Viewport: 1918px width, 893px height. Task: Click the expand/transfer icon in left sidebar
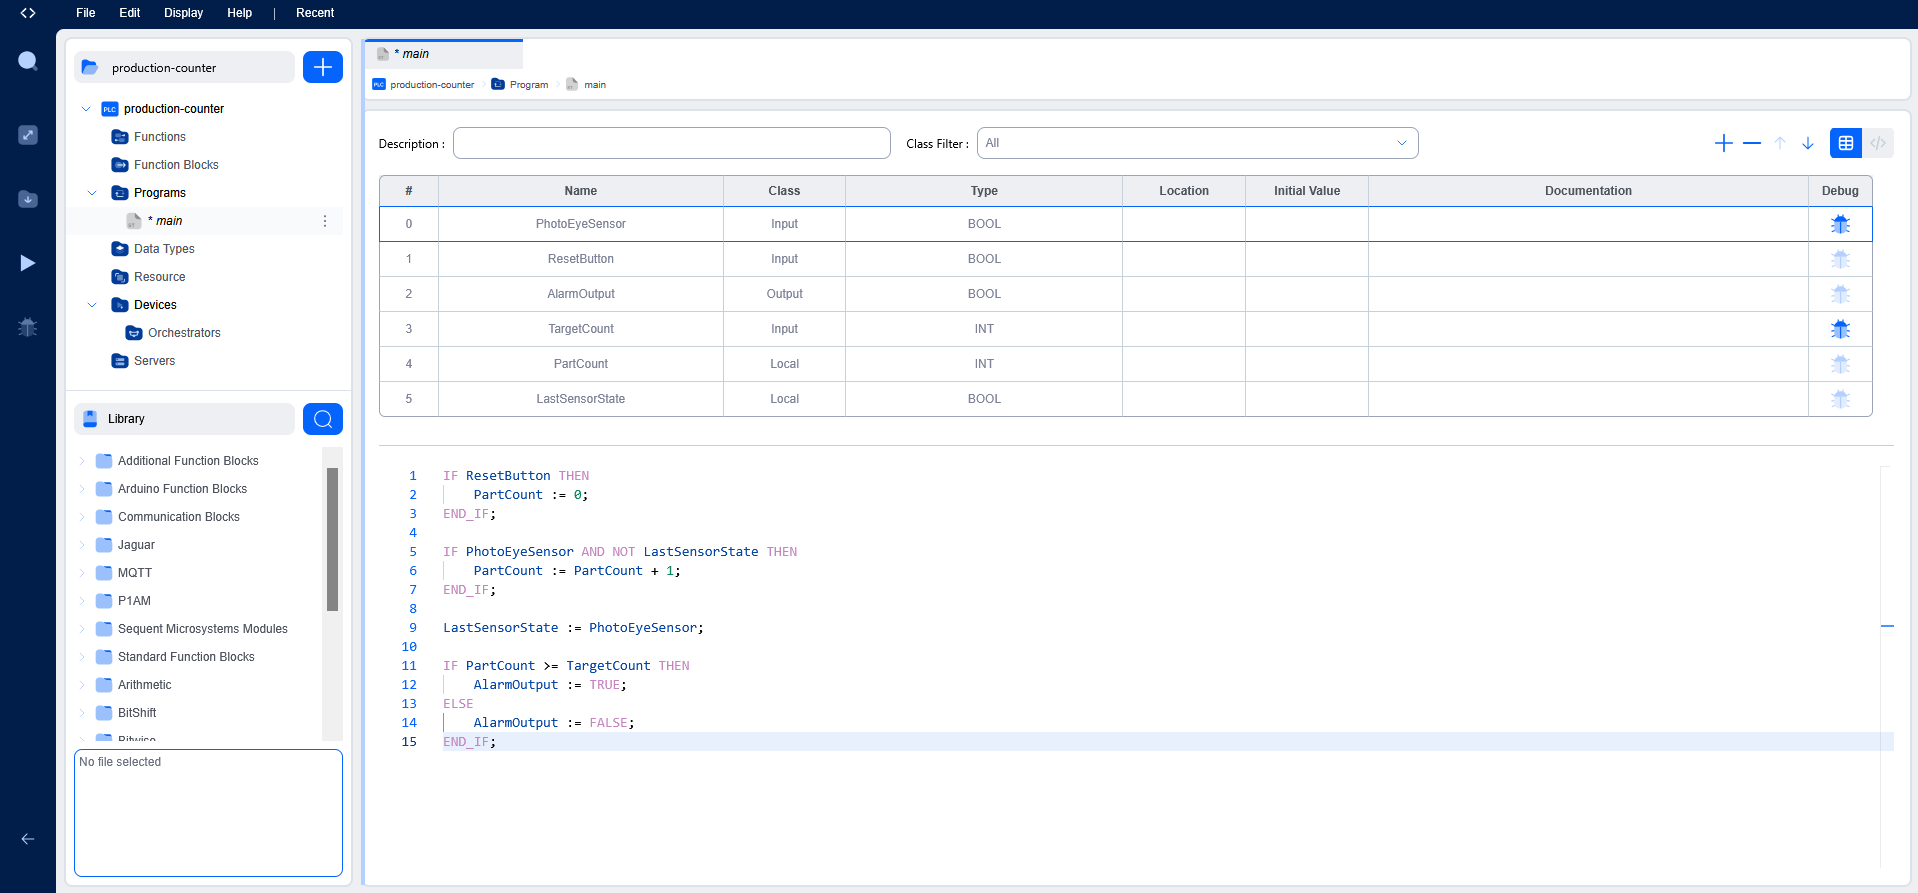[x=28, y=135]
